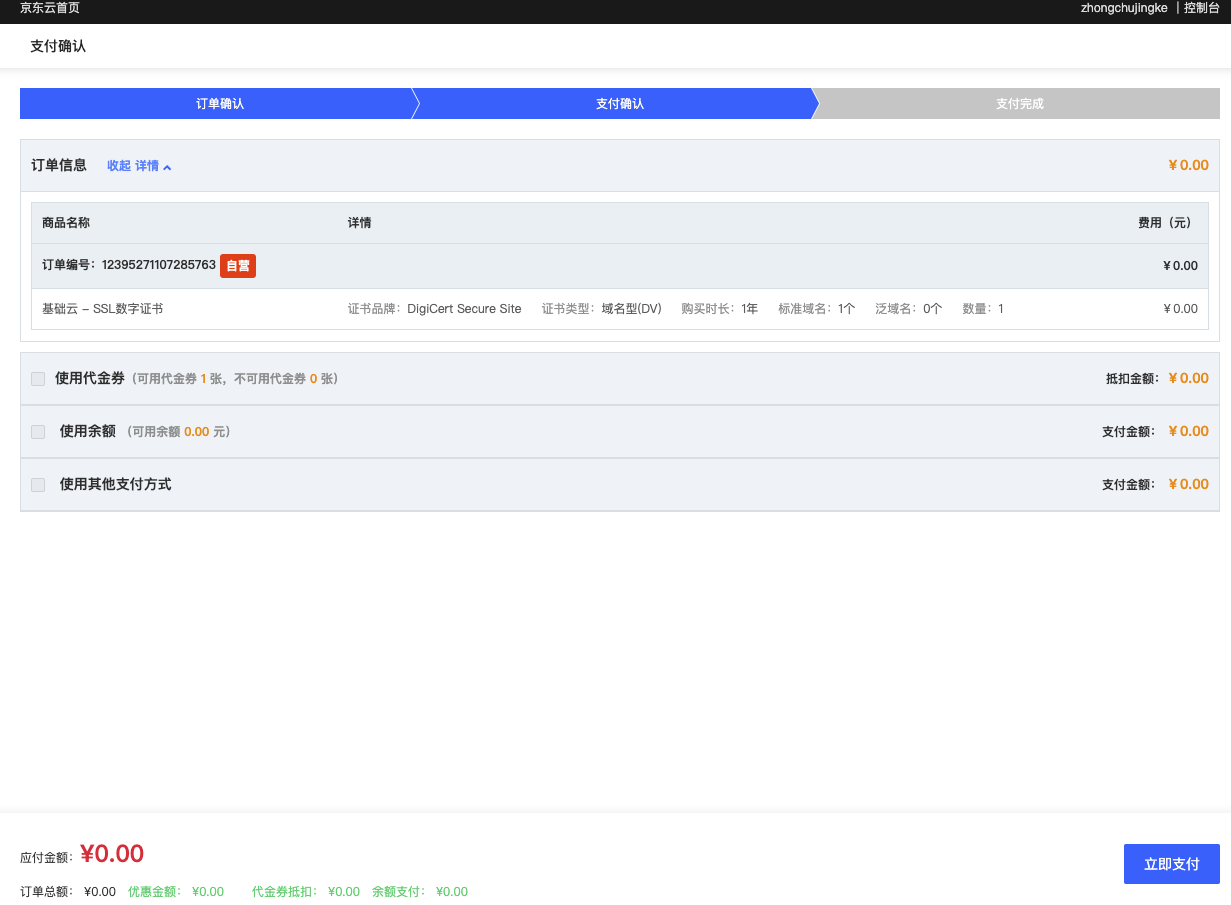Click the red 自营 badge
Viewport: 1231px width, 905px height.
click(238, 266)
